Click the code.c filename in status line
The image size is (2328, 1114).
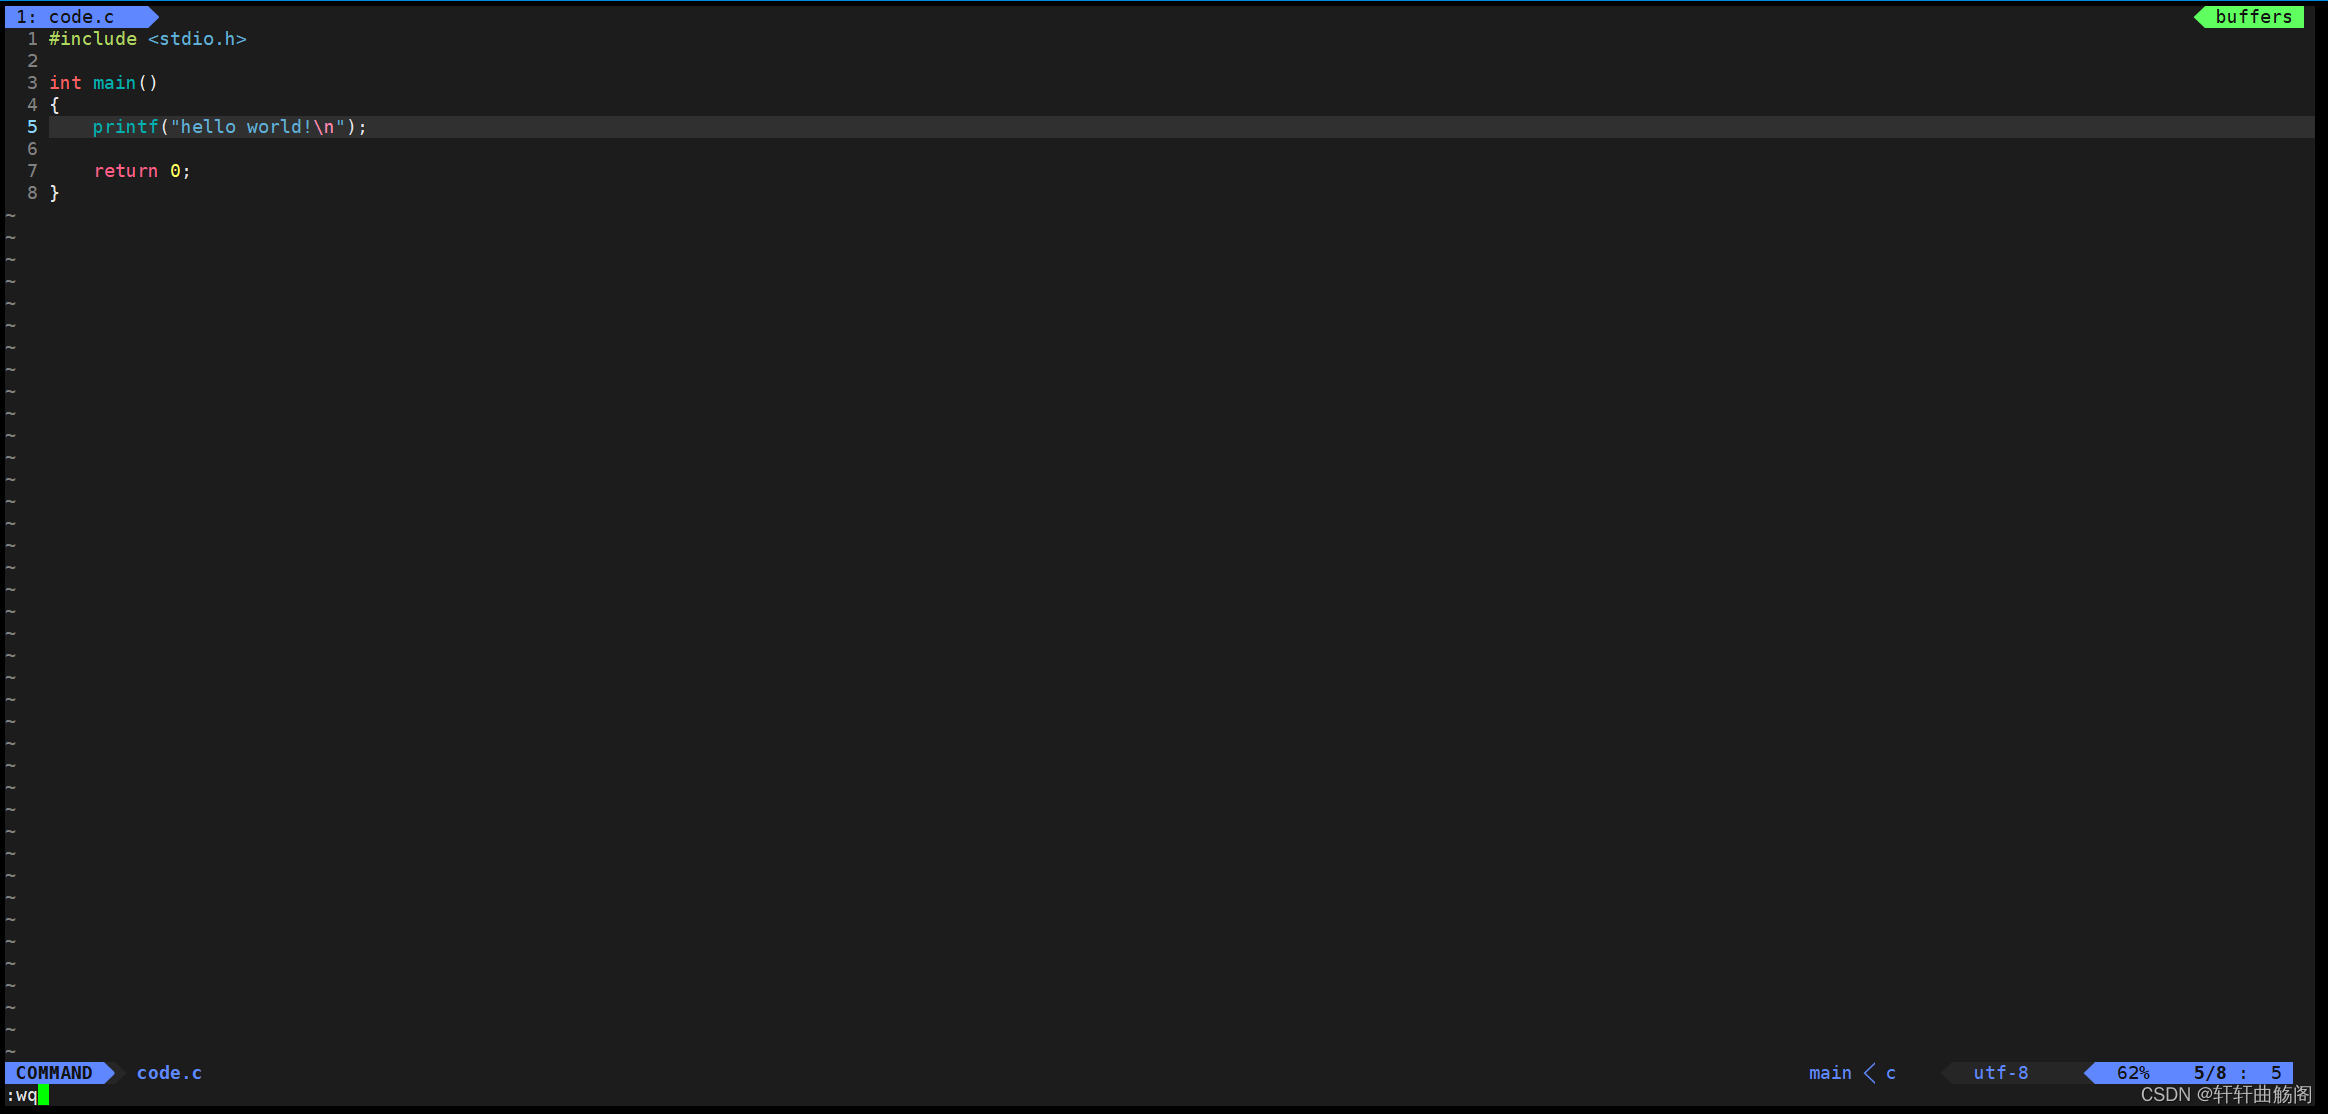pos(169,1073)
